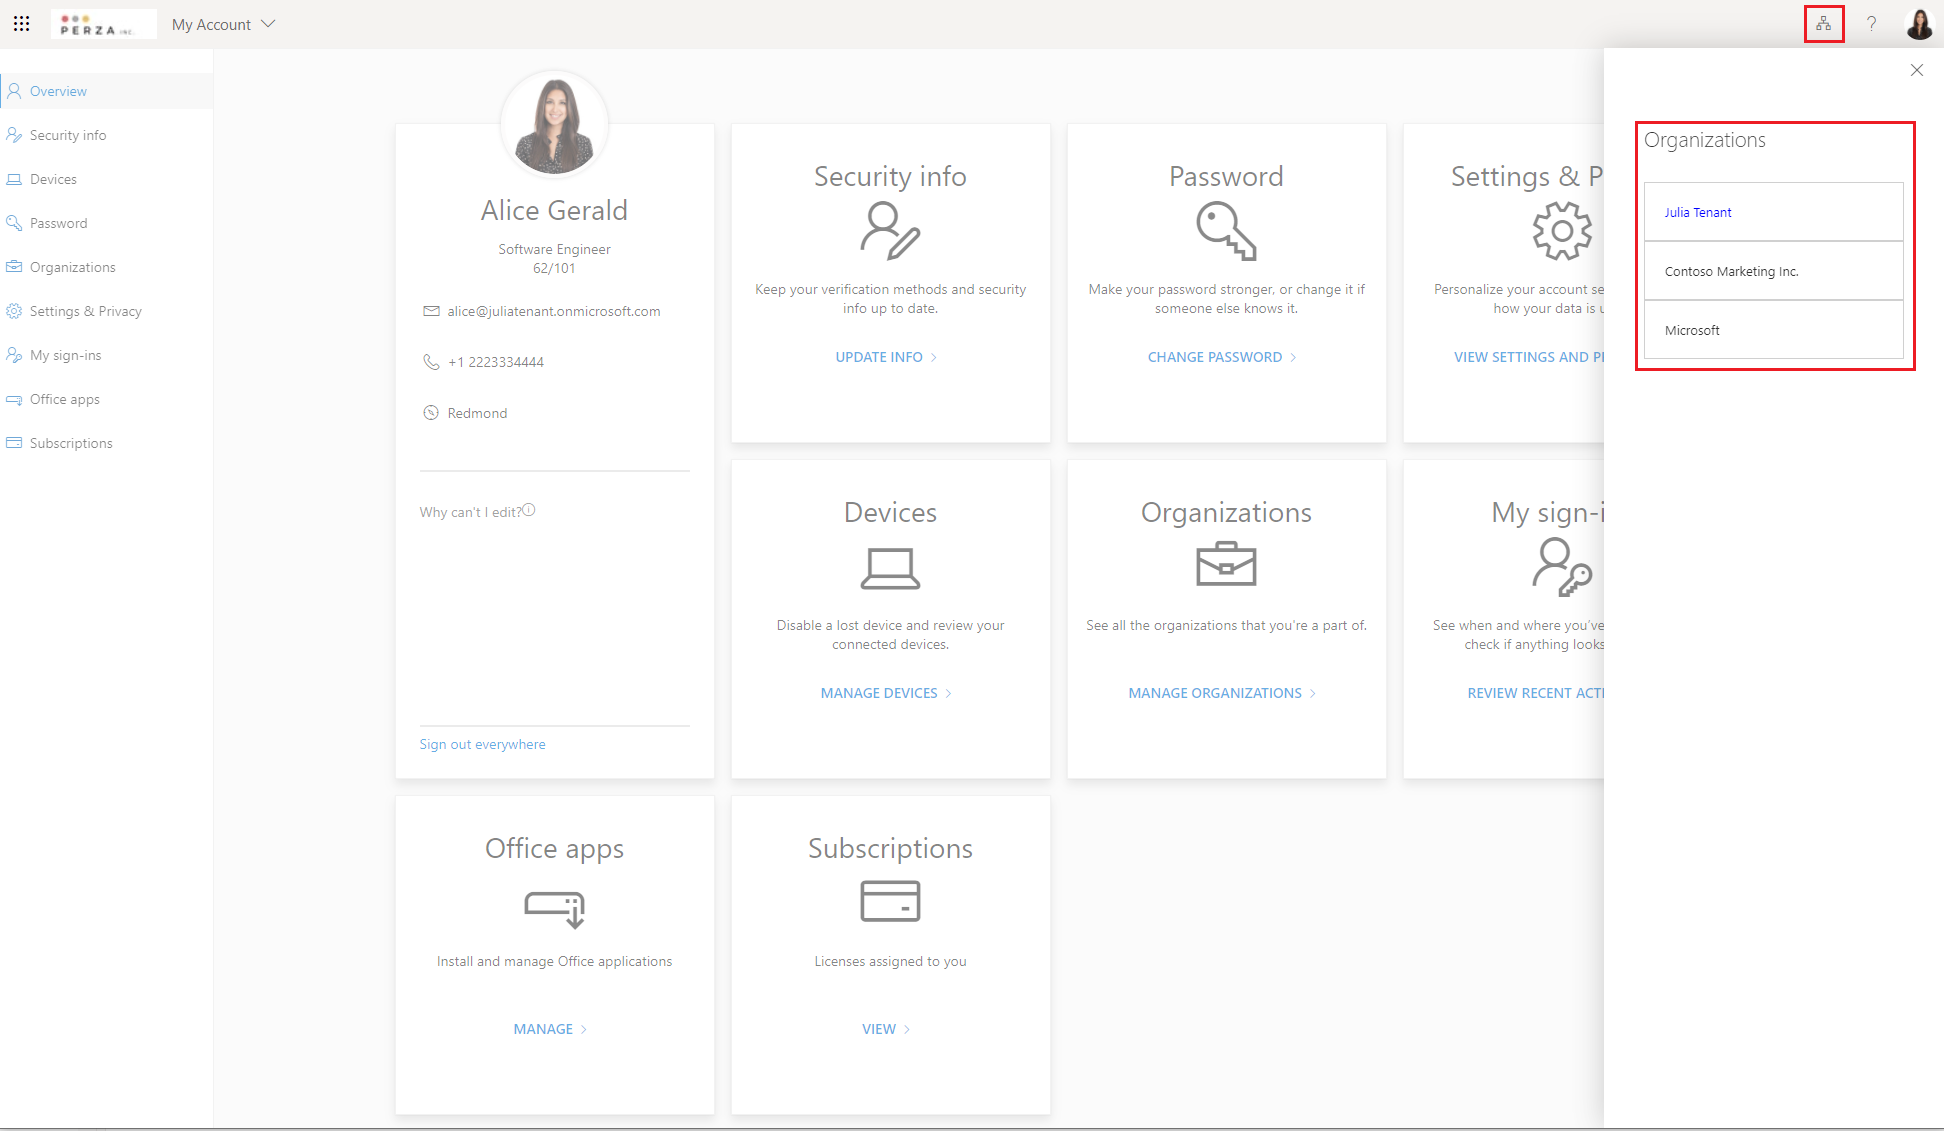This screenshot has width=1944, height=1131.
Task: Click the Organizations panel icon
Action: point(1823,24)
